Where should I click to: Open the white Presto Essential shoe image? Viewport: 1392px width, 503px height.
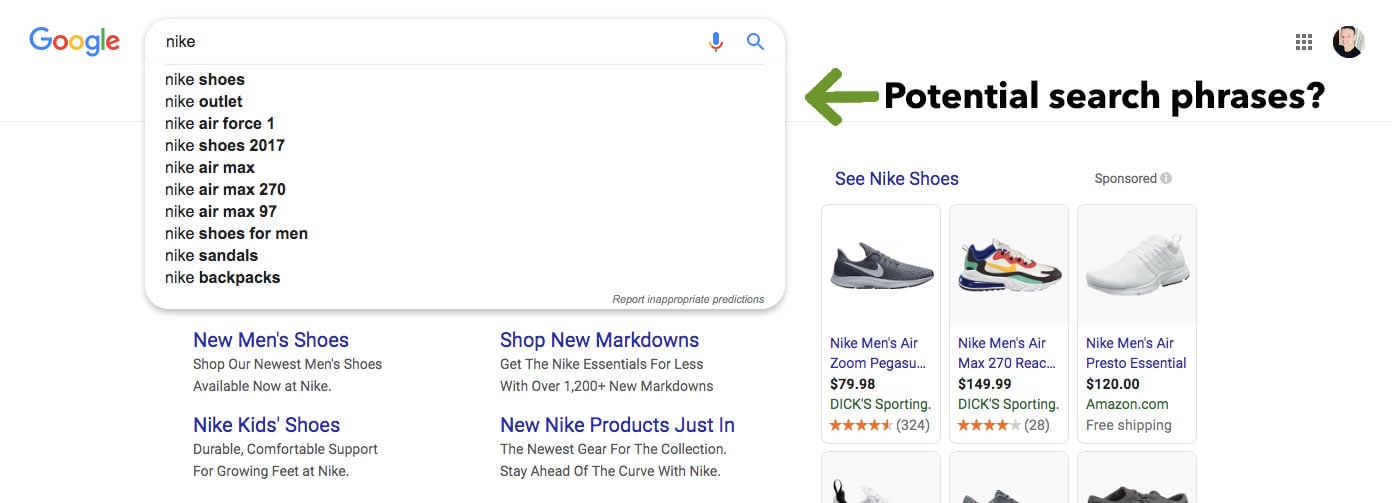pos(1136,265)
